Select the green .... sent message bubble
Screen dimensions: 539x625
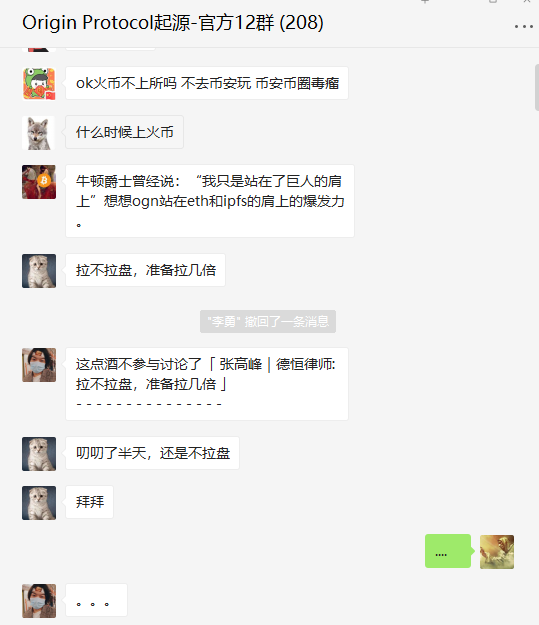pyautogui.click(x=448, y=551)
